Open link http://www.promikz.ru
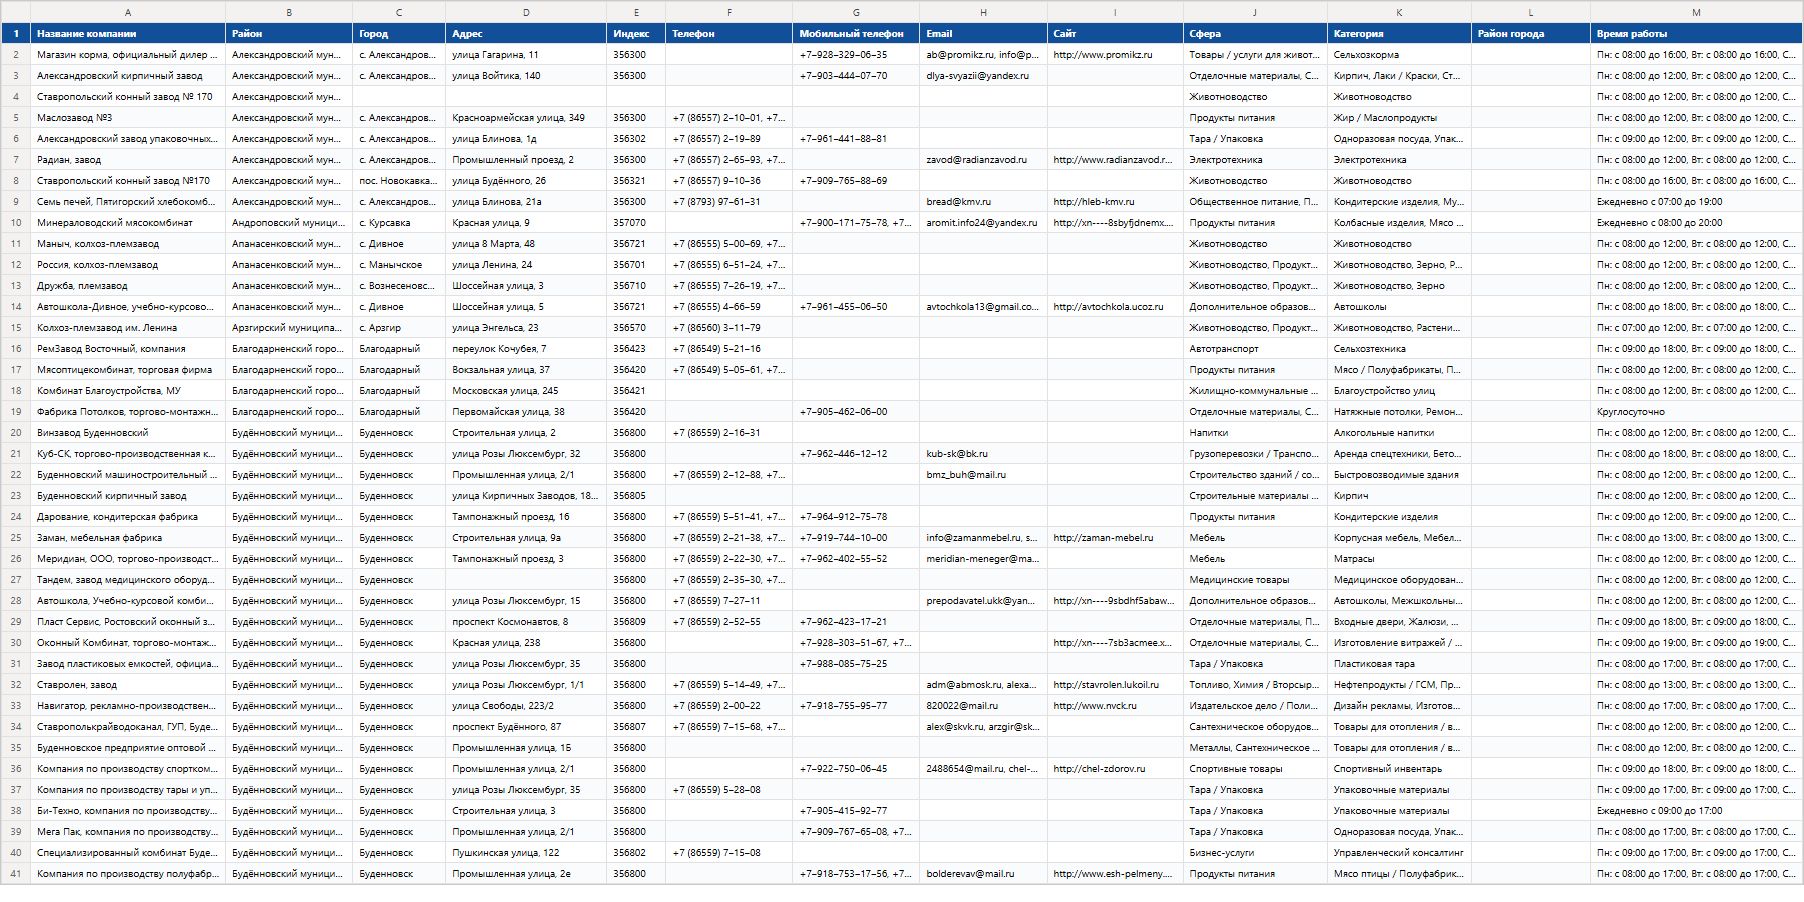This screenshot has height=902, width=1804. (x=1102, y=55)
